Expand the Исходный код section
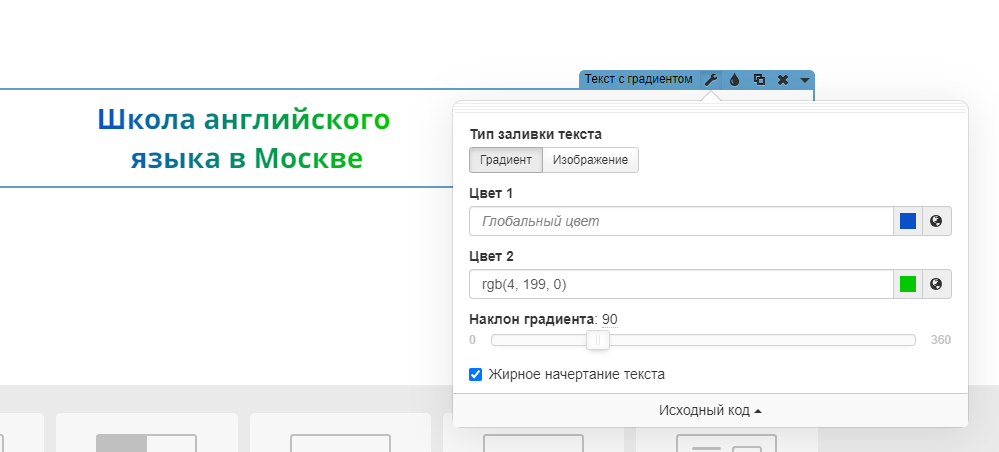The width and height of the screenshot is (999, 452). [x=710, y=410]
